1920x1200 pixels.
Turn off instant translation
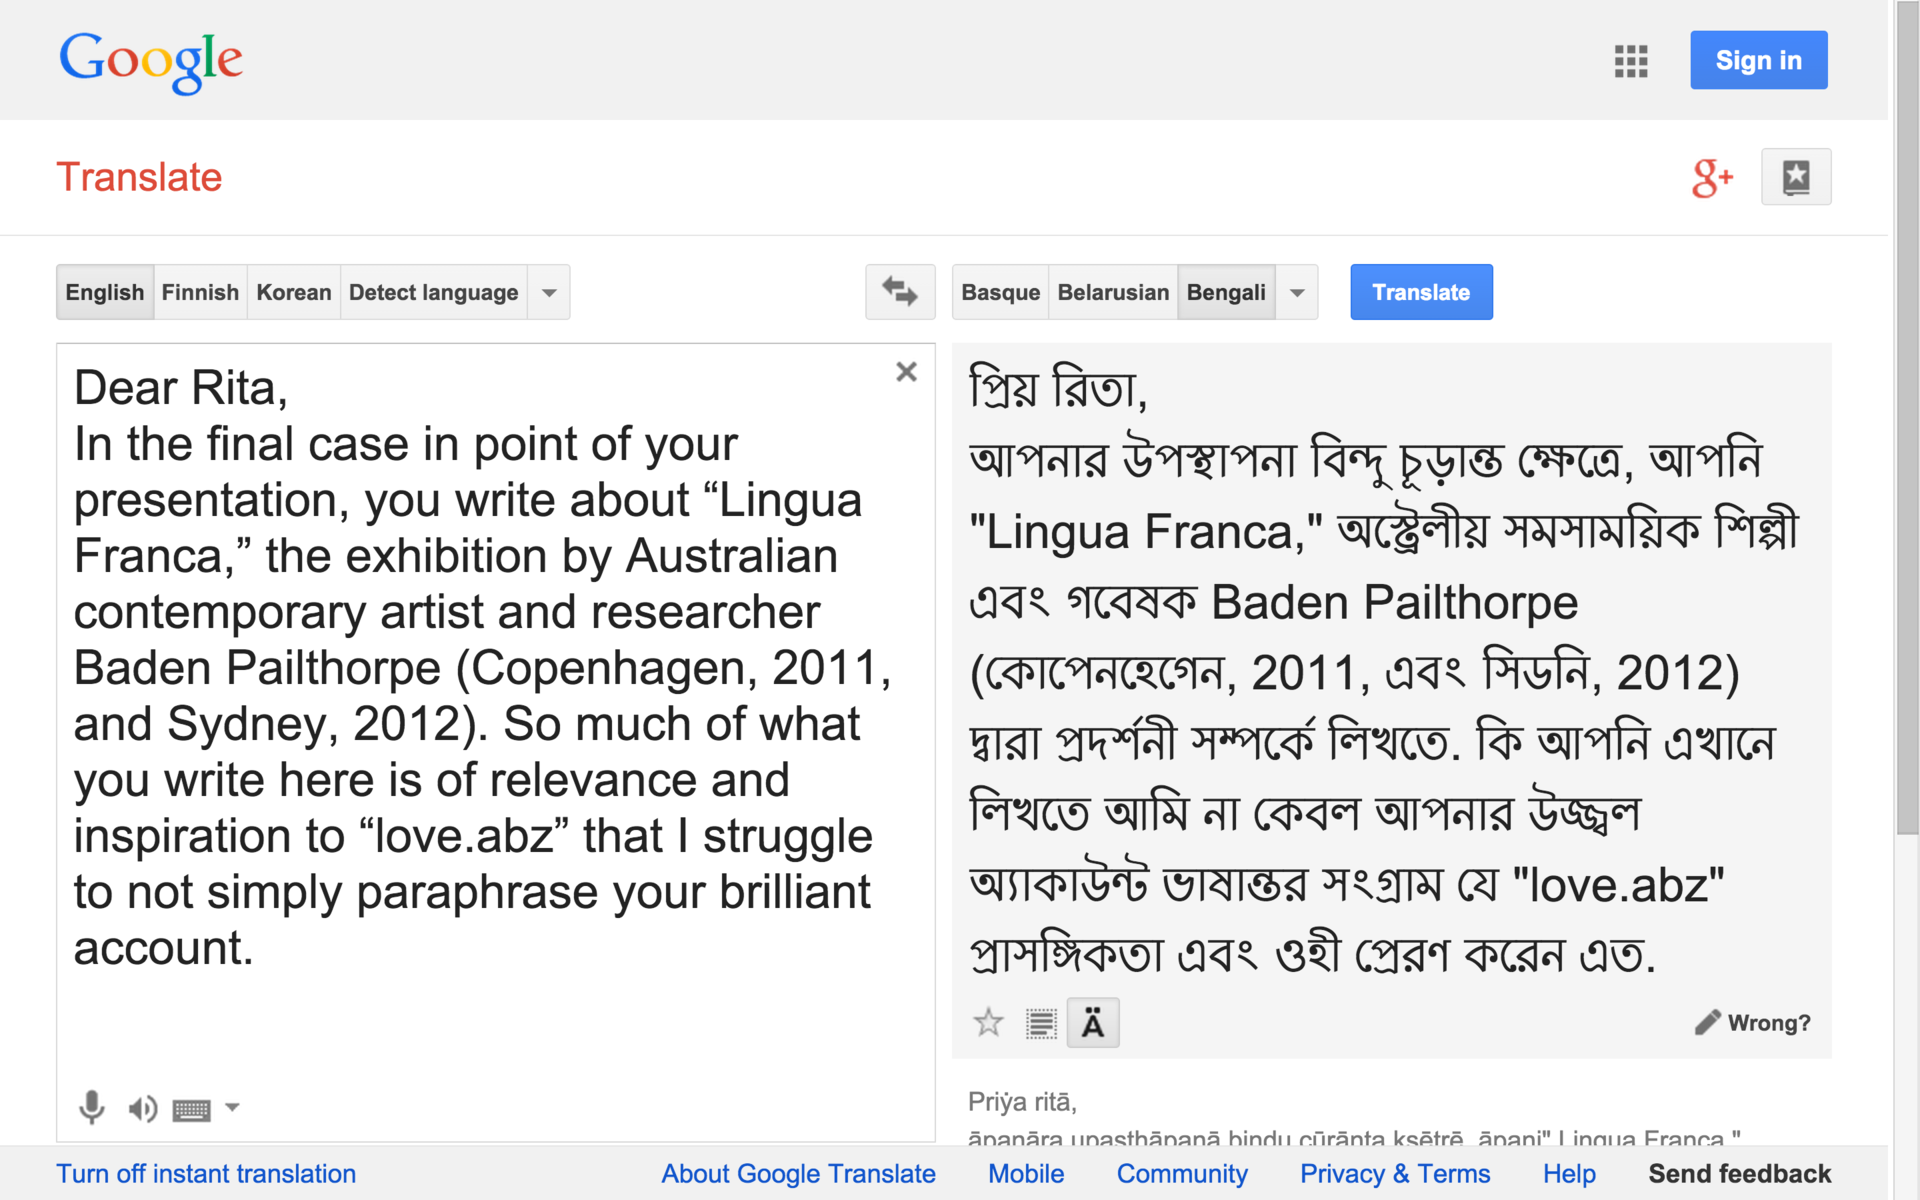coord(206,1174)
